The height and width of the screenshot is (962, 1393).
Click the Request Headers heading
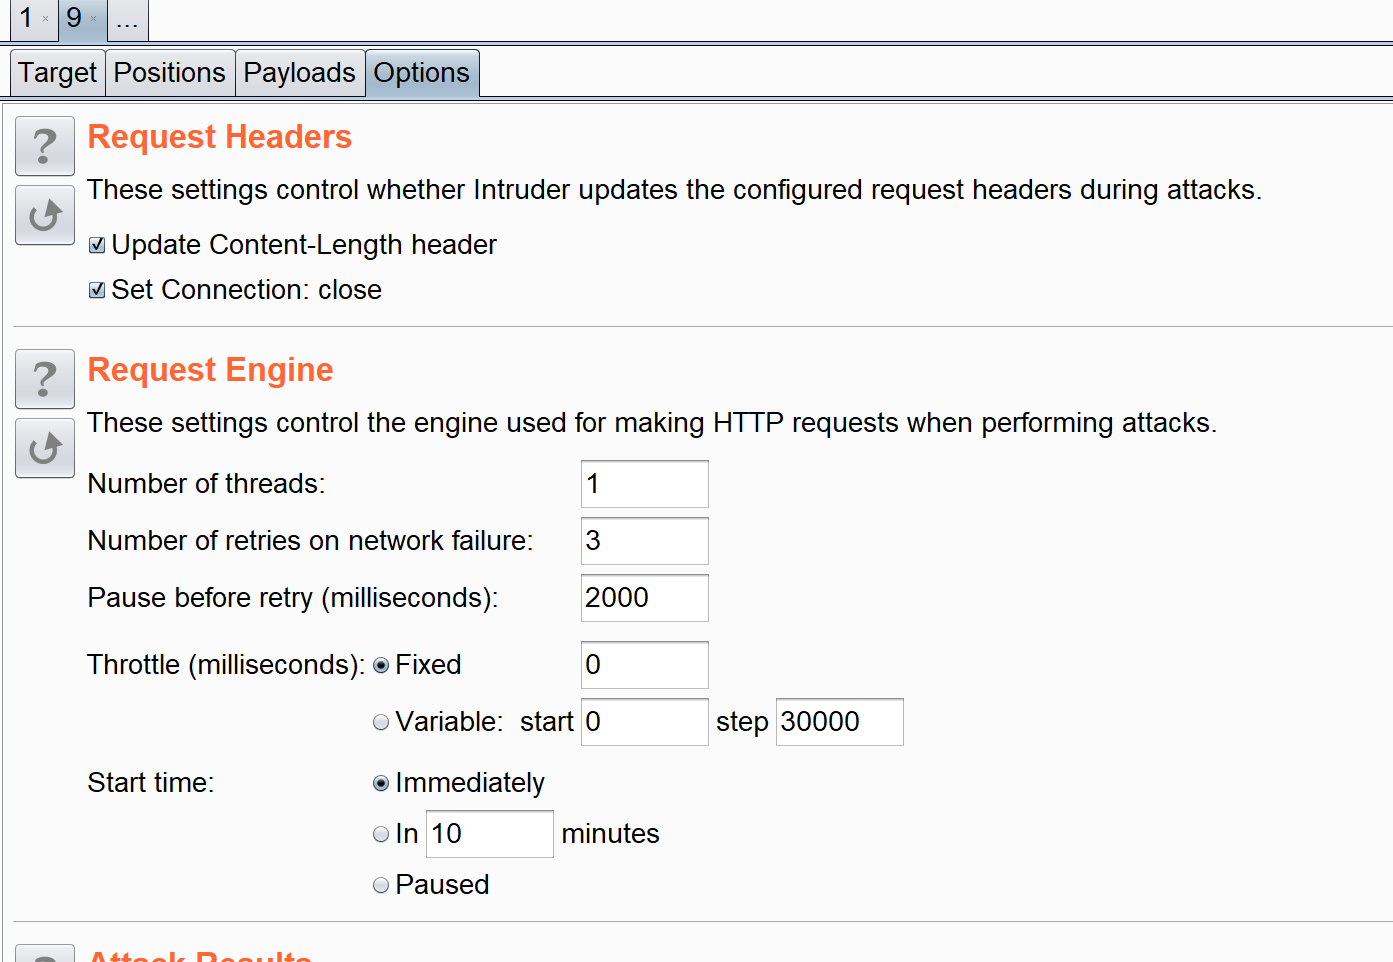point(220,137)
